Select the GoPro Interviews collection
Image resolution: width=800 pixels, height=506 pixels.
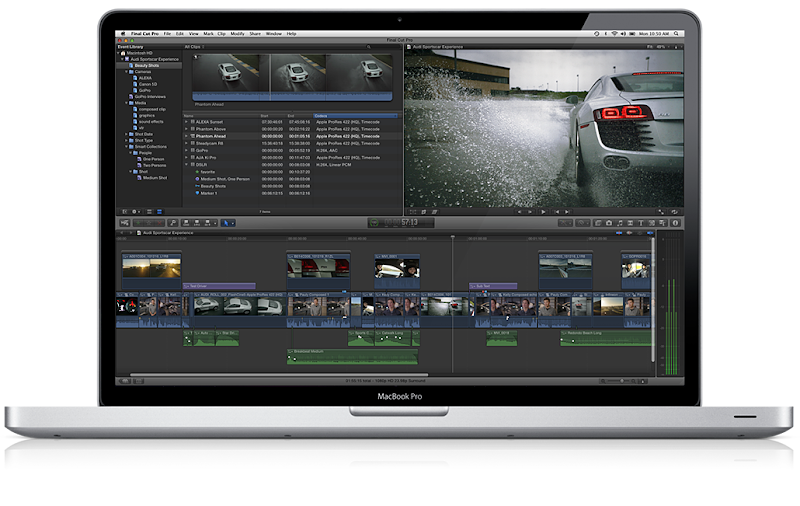pos(149,96)
